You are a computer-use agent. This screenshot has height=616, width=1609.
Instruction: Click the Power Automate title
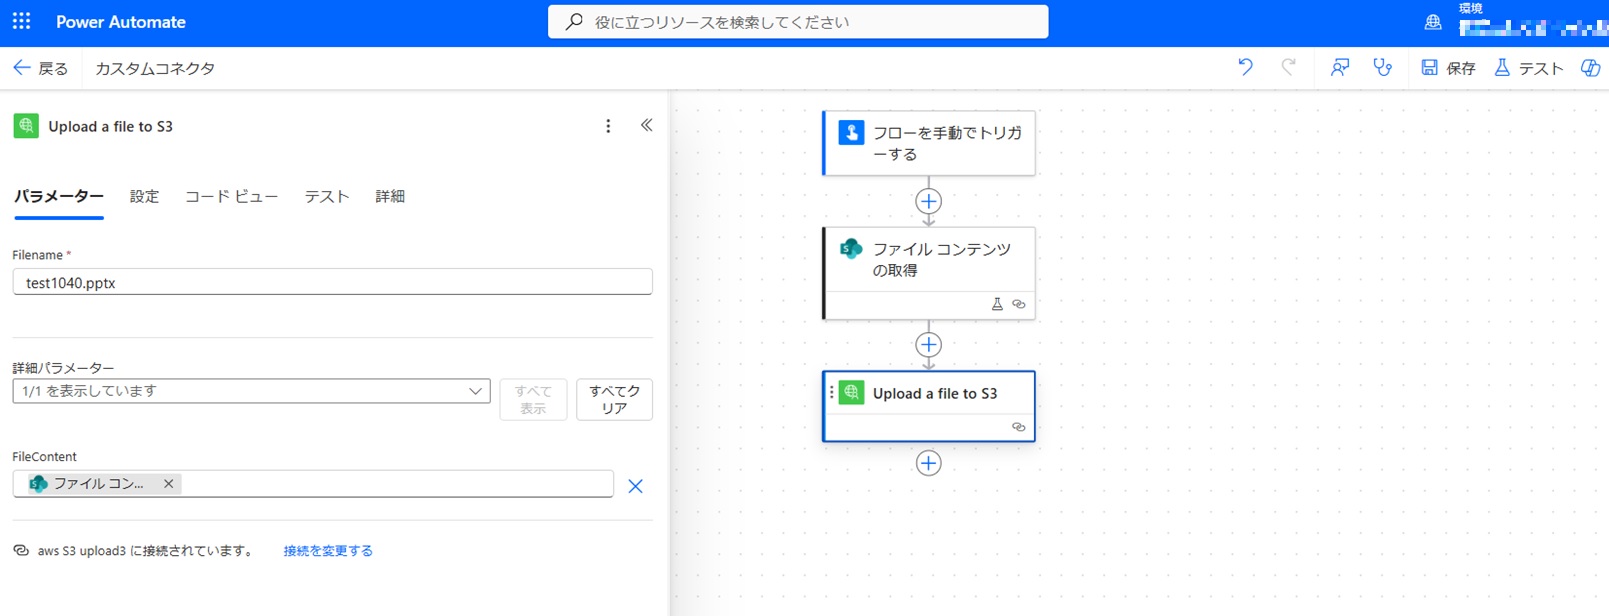121,22
